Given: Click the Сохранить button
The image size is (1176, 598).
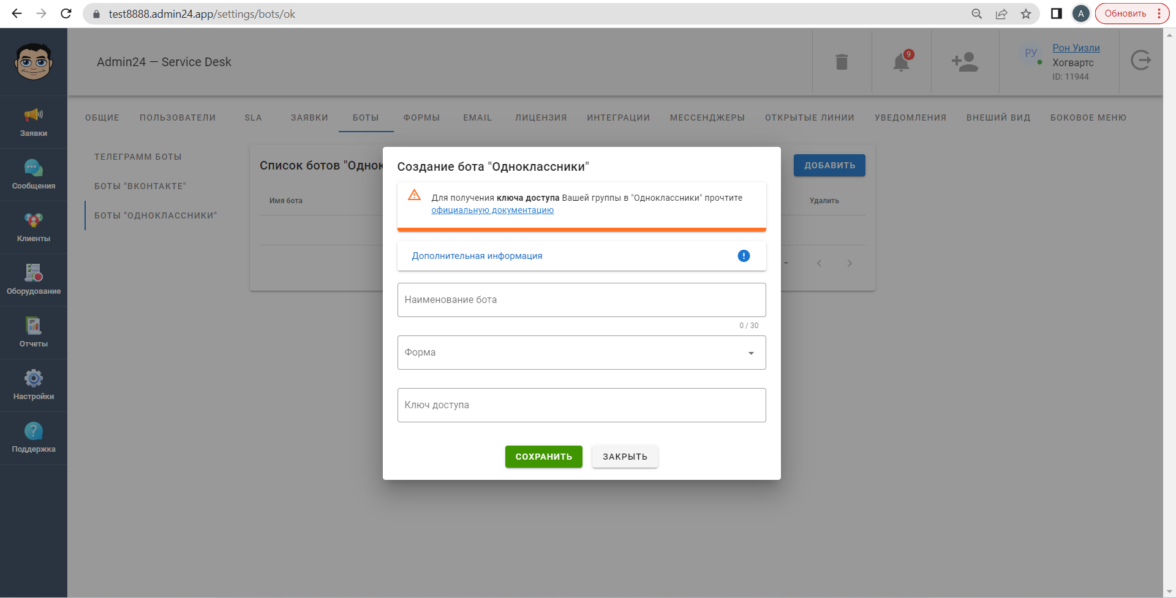Looking at the screenshot, I should (x=543, y=457).
